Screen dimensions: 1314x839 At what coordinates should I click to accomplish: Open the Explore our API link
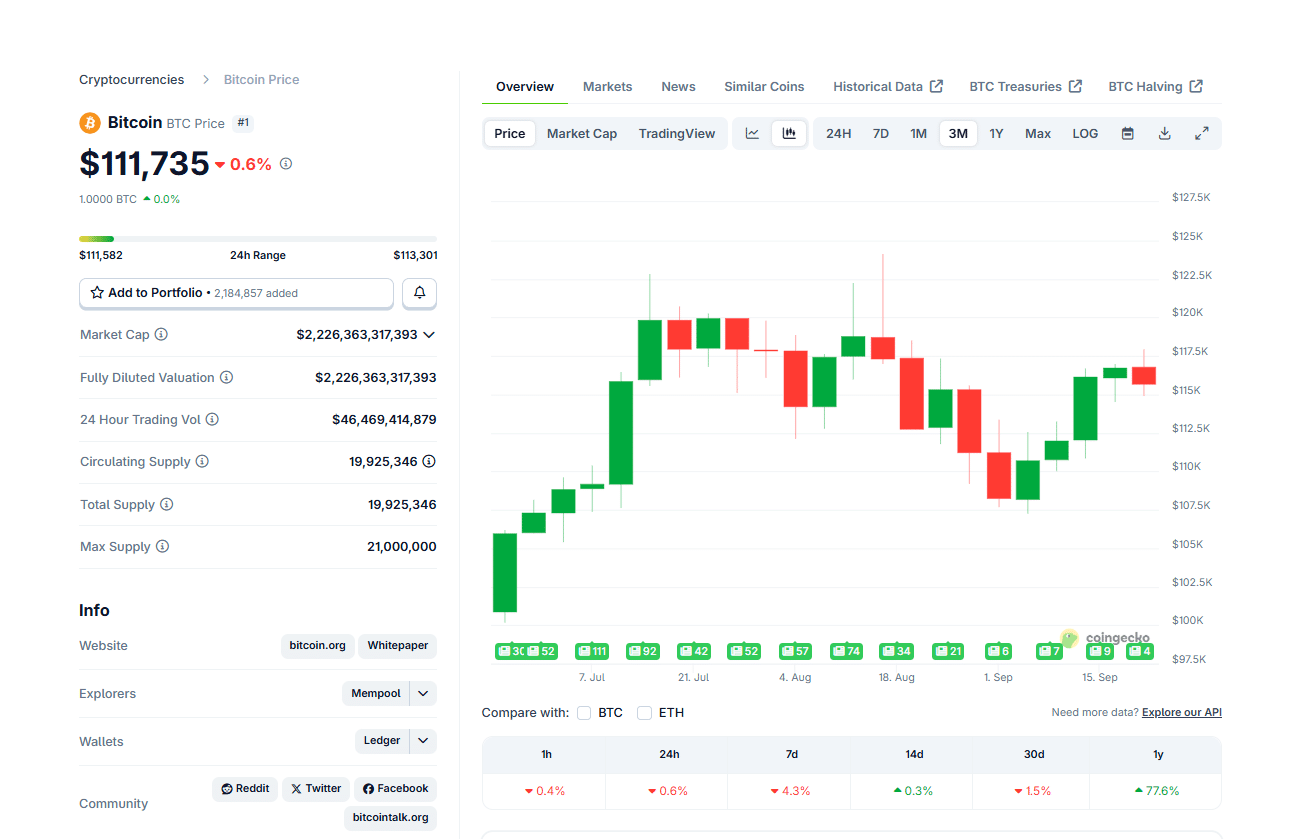pyautogui.click(x=1181, y=712)
